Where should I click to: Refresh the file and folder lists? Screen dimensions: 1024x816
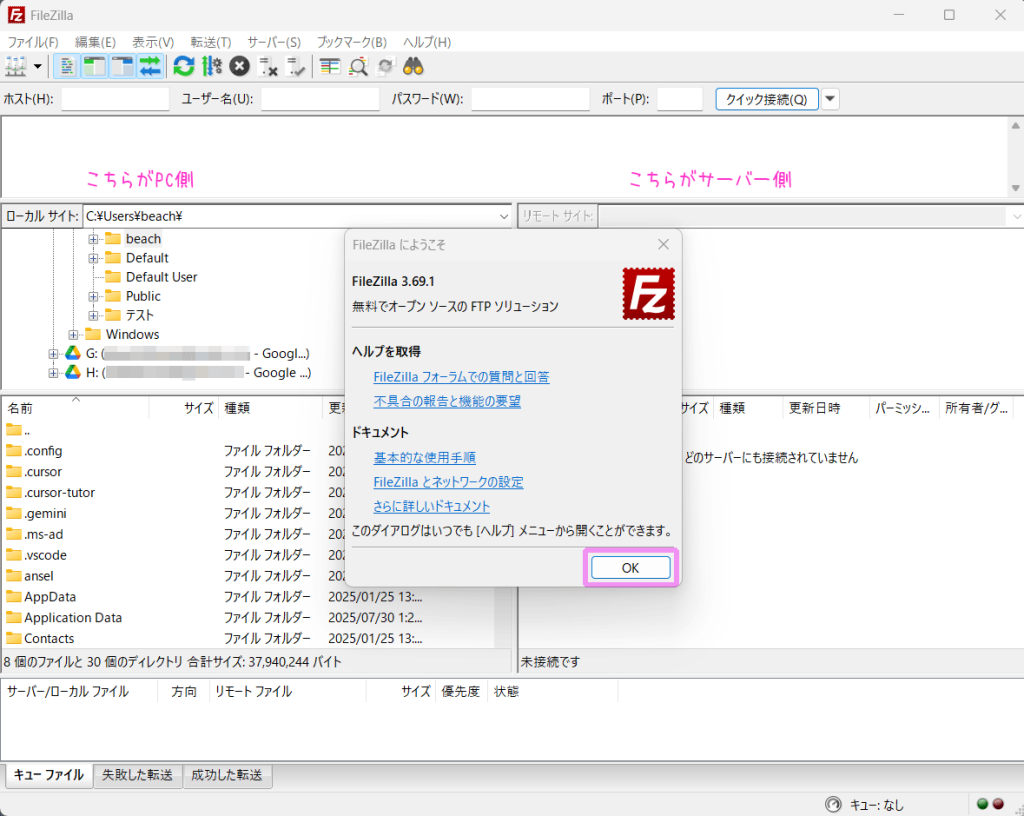point(184,67)
